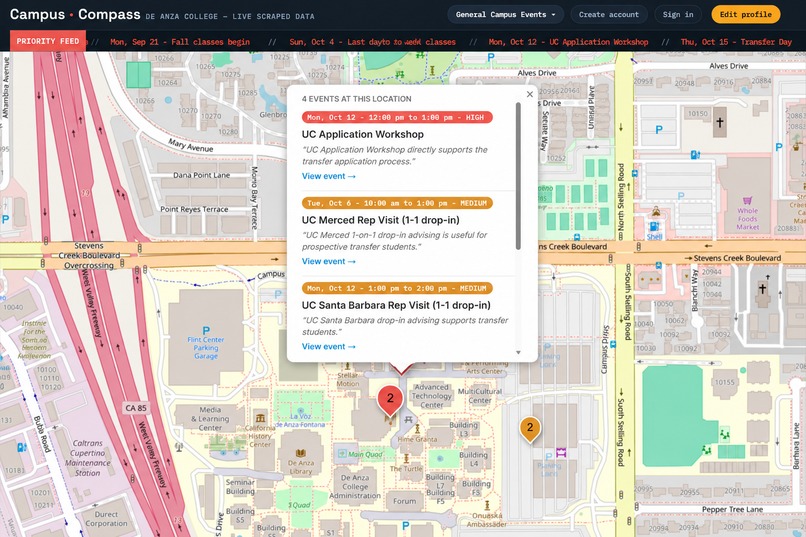806x537 pixels.
Task: Click the MEDIUM badge Mon, Oct 12 1:00 pm
Action: [397, 288]
